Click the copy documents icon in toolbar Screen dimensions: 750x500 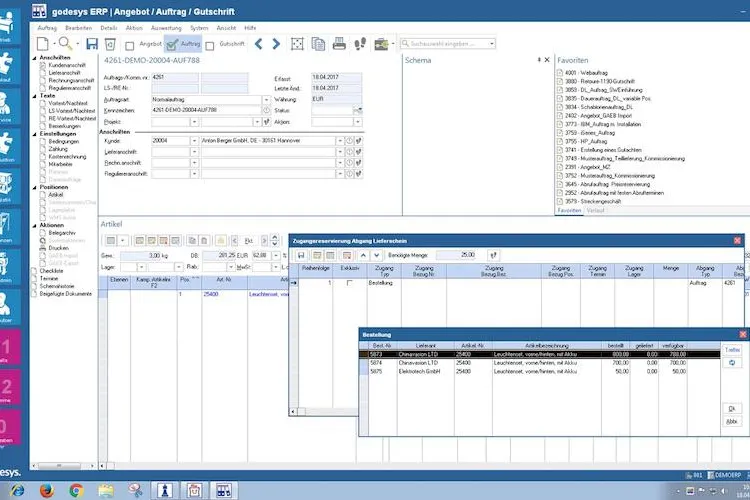pos(318,44)
